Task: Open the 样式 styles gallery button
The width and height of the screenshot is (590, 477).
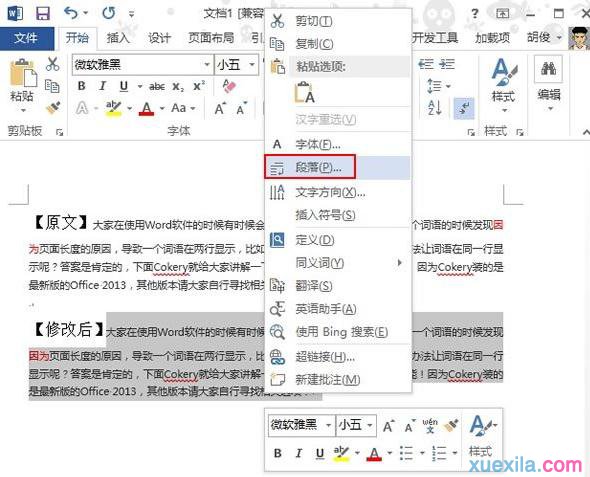Action: [504, 86]
